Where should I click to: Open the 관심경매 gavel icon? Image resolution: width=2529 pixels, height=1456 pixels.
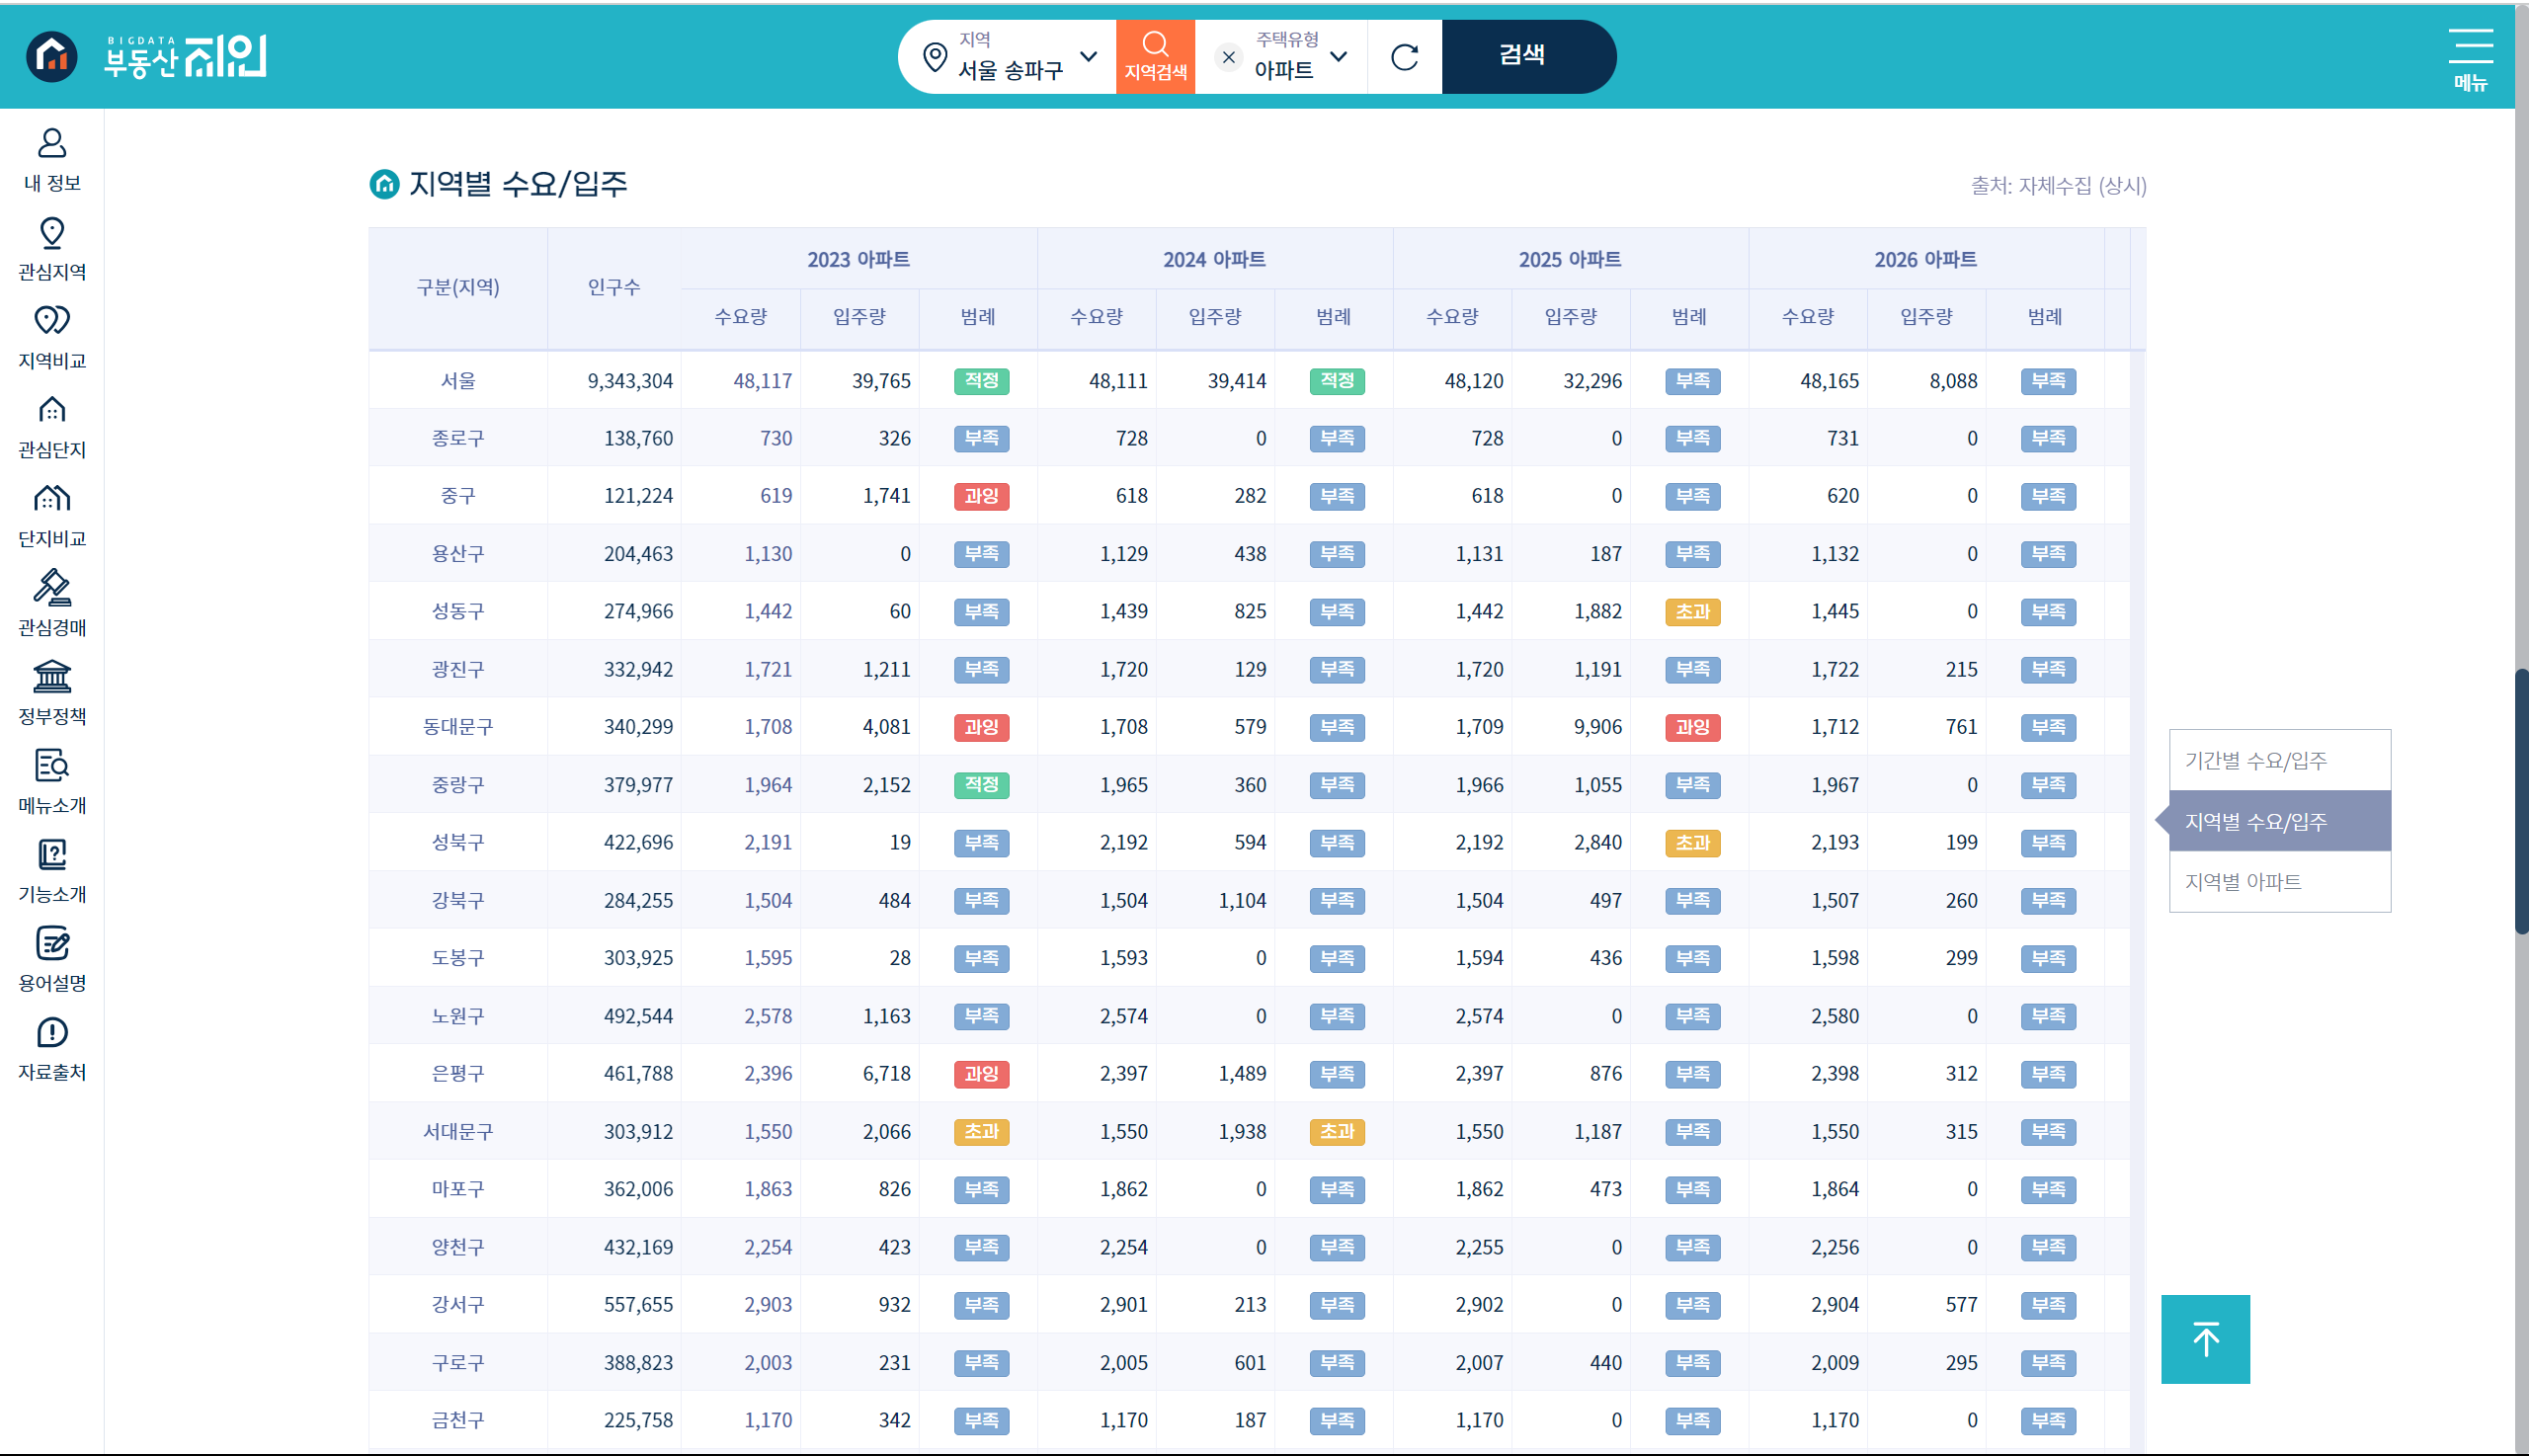click(52, 589)
